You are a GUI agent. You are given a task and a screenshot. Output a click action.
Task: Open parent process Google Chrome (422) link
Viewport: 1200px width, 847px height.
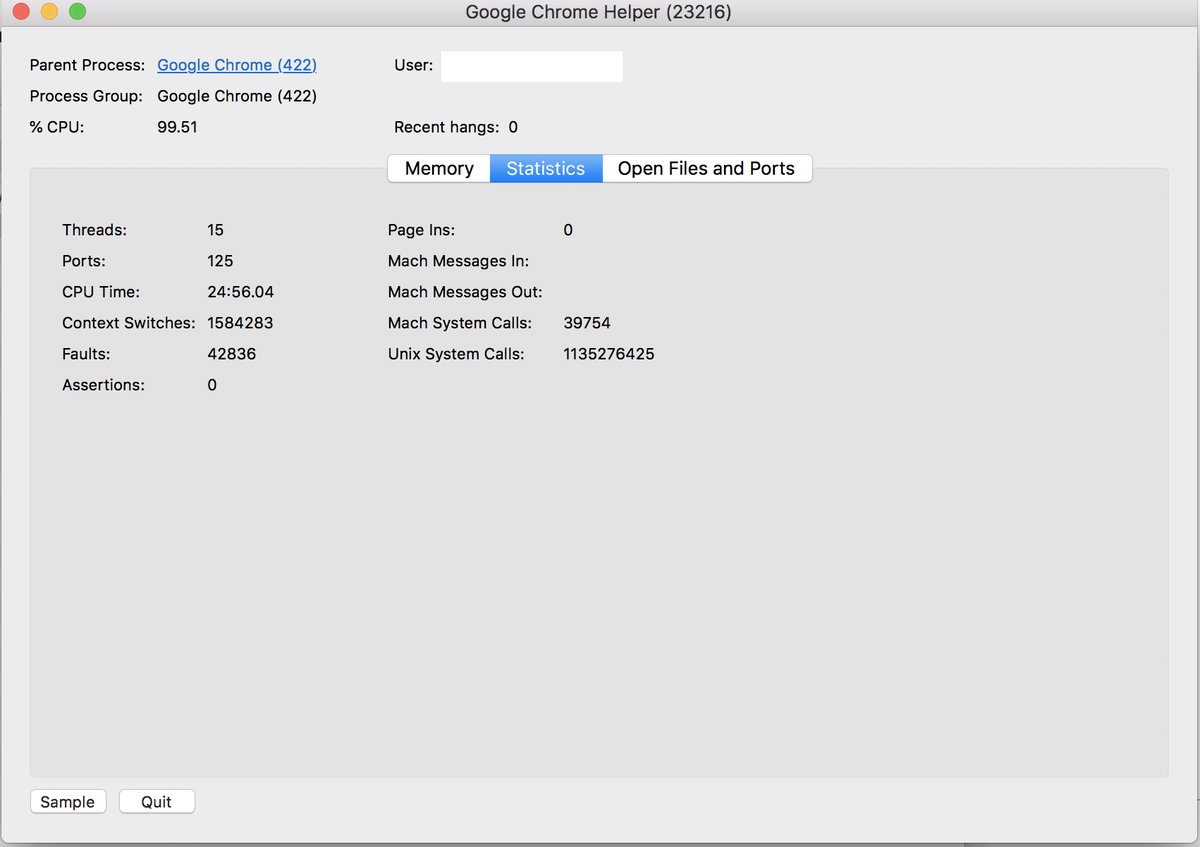[237, 65]
